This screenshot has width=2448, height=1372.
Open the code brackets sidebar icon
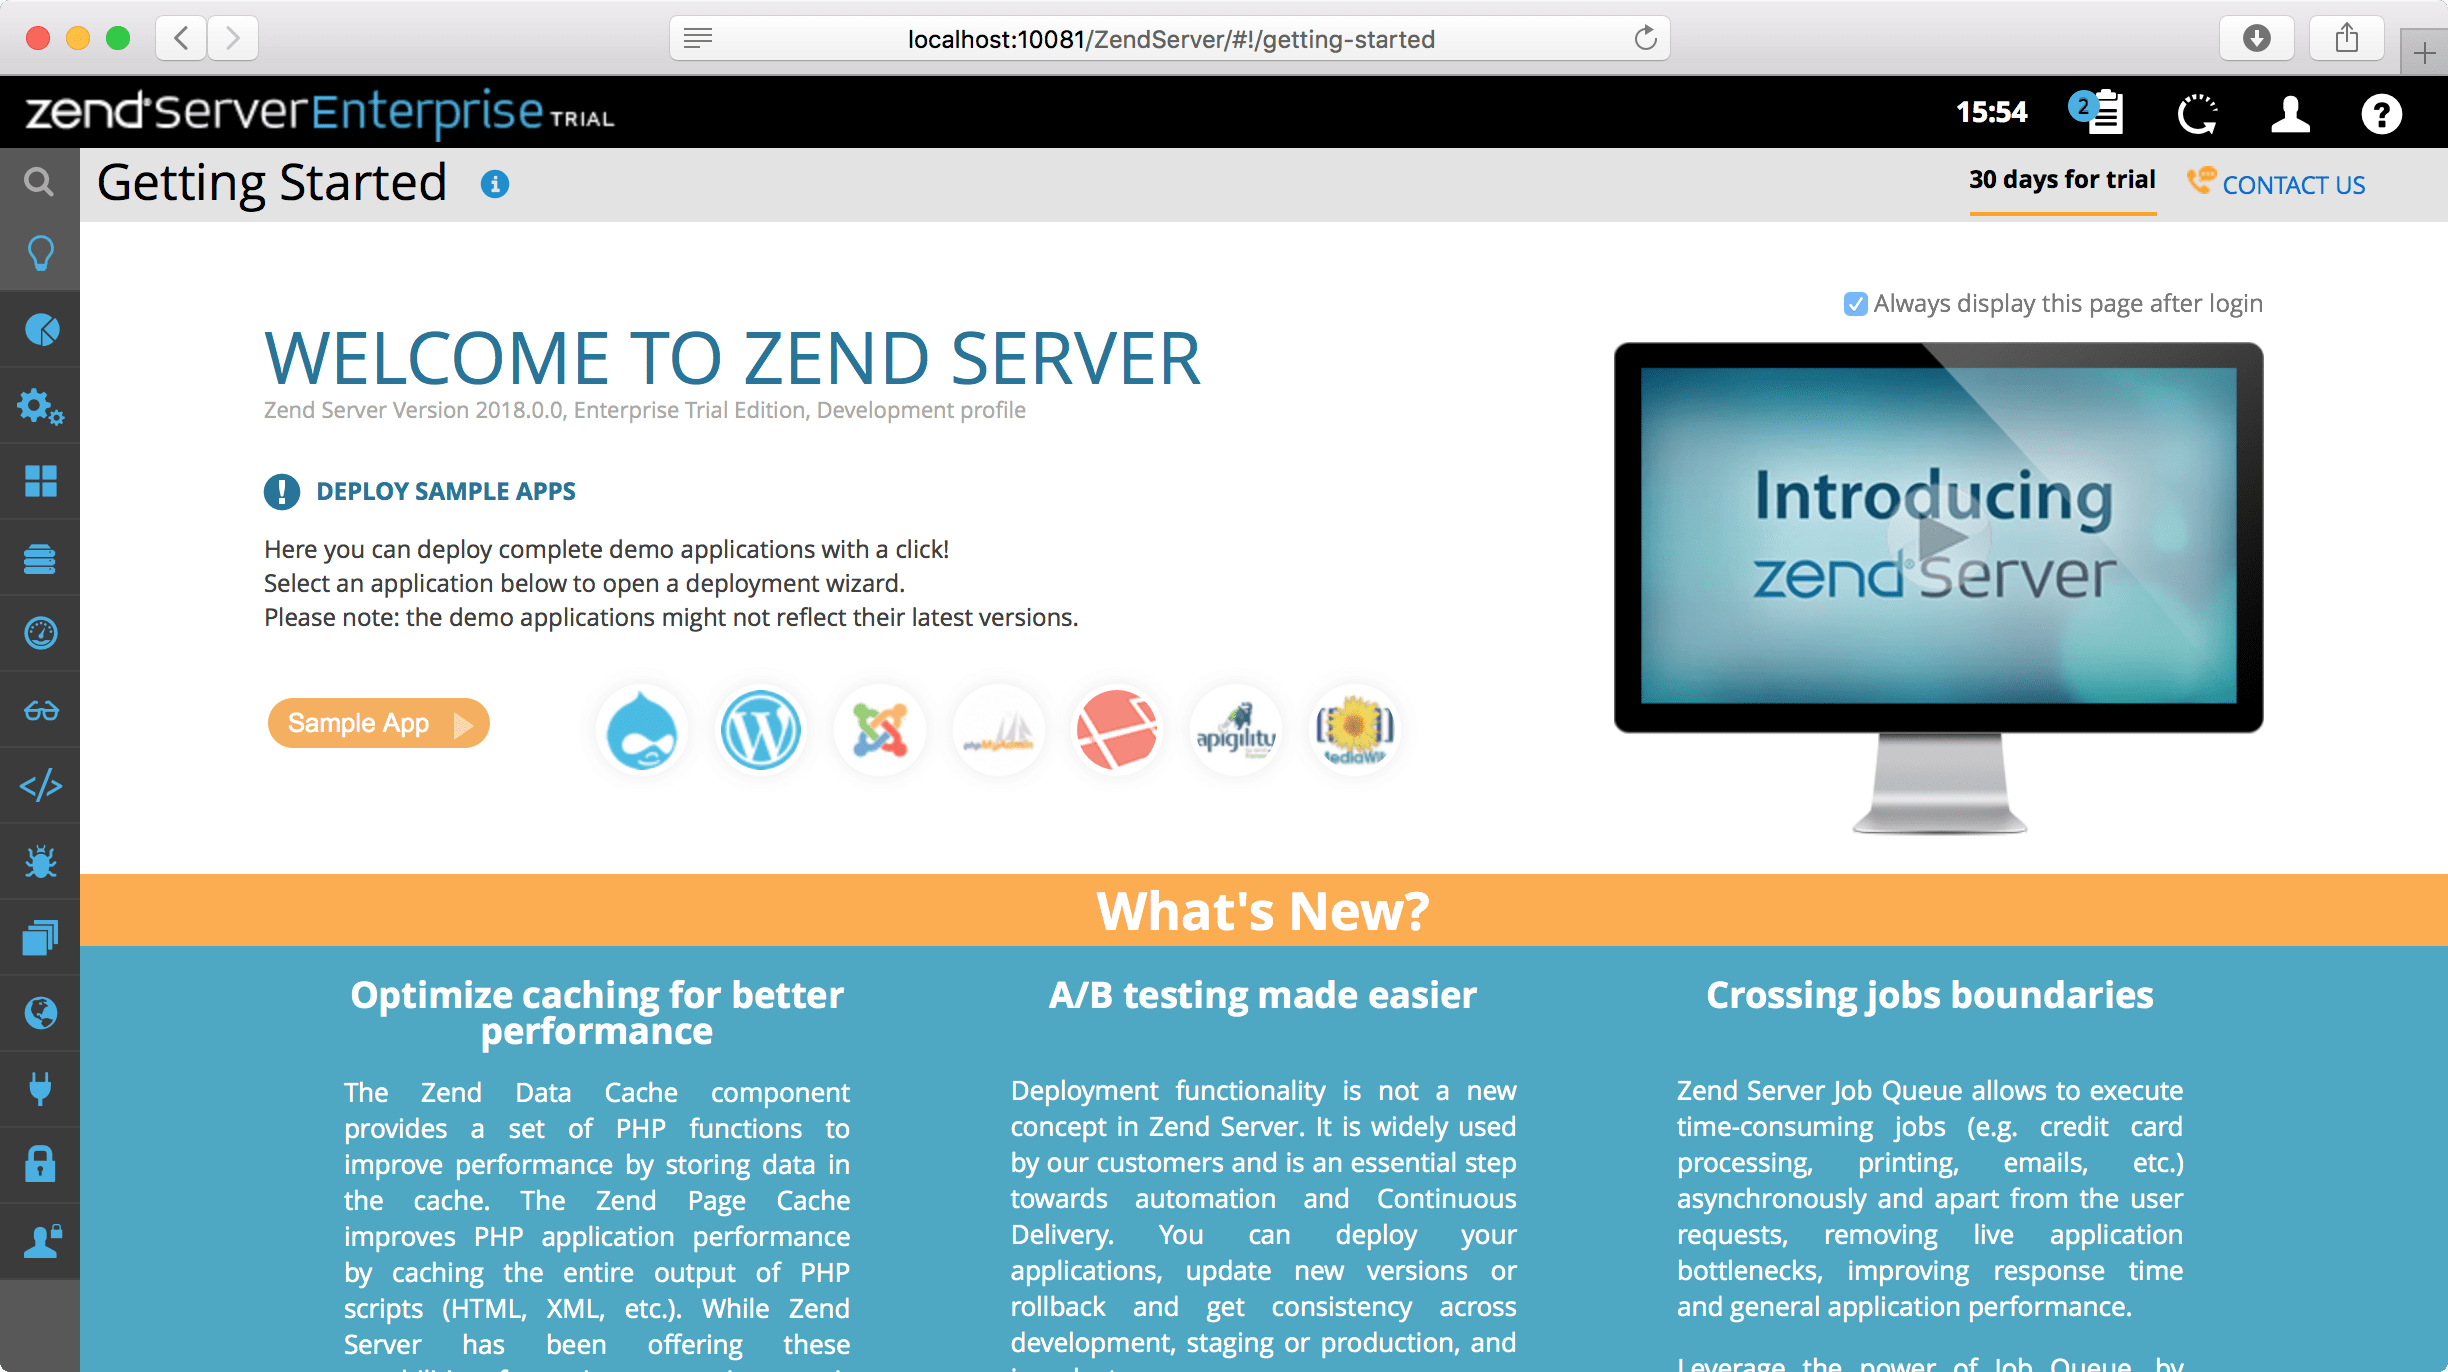pyautogui.click(x=41, y=786)
